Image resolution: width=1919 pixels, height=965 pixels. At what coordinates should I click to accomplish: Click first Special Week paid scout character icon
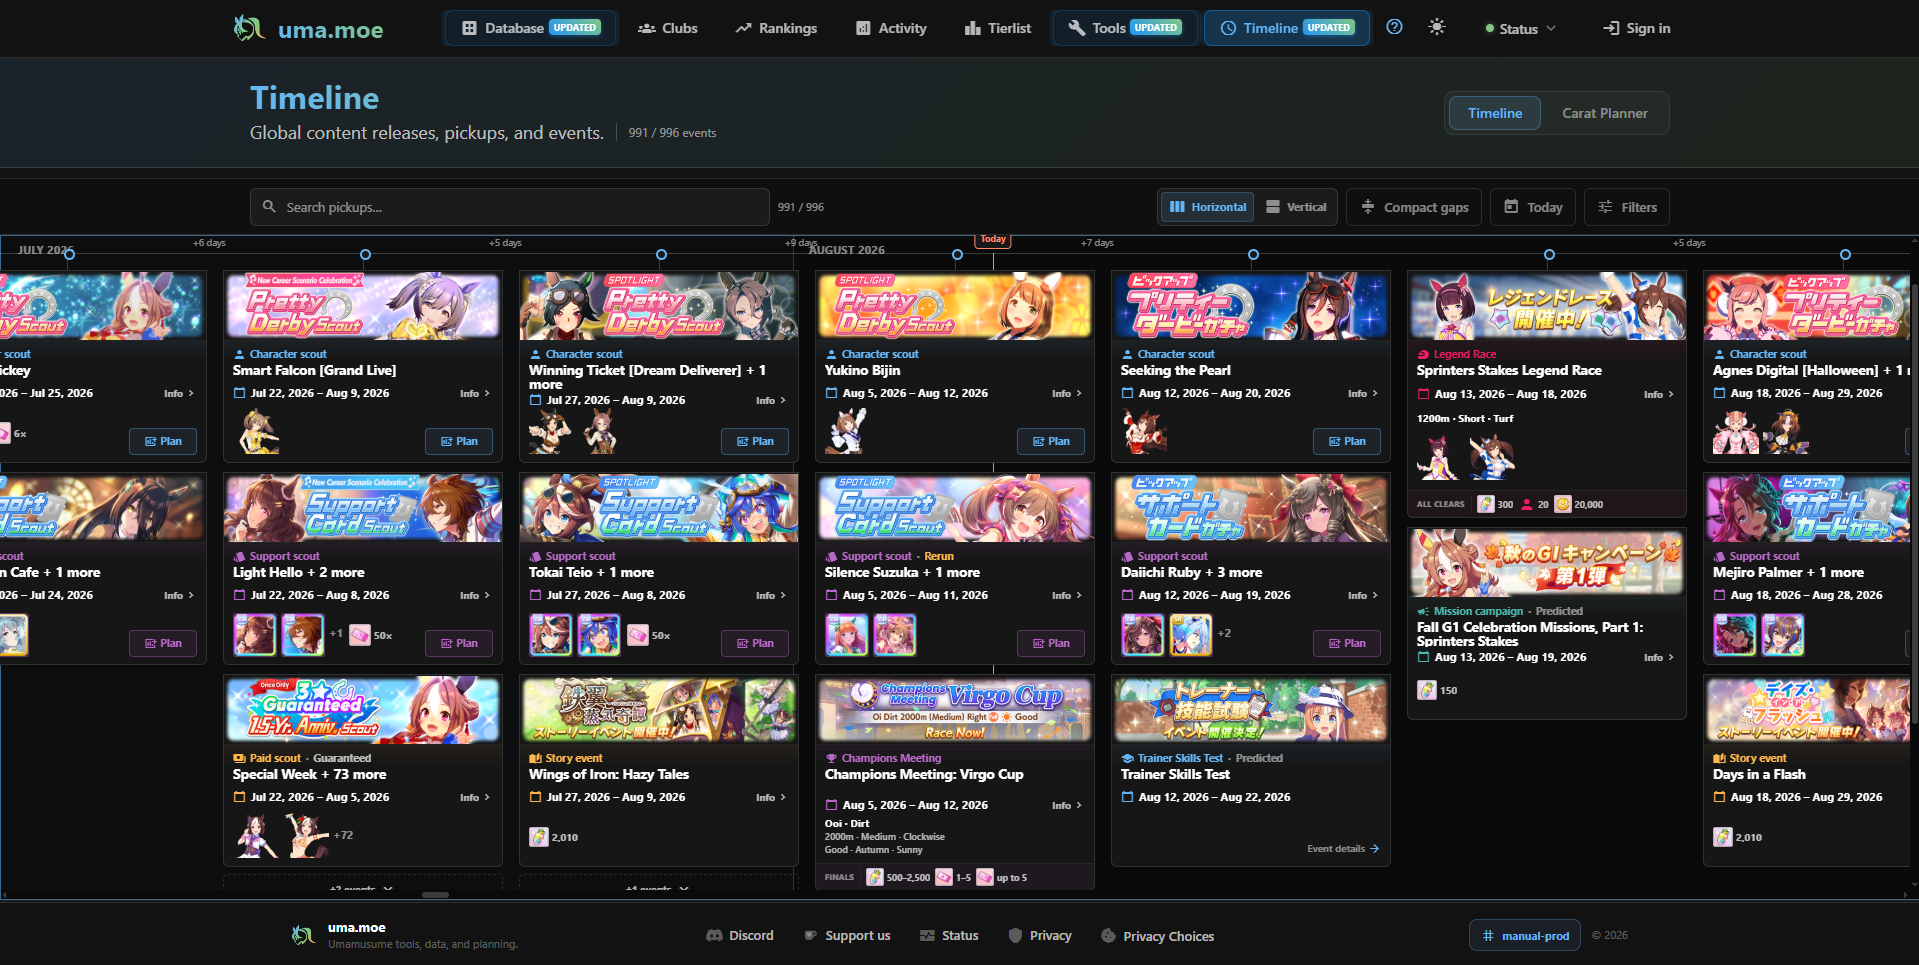point(257,836)
